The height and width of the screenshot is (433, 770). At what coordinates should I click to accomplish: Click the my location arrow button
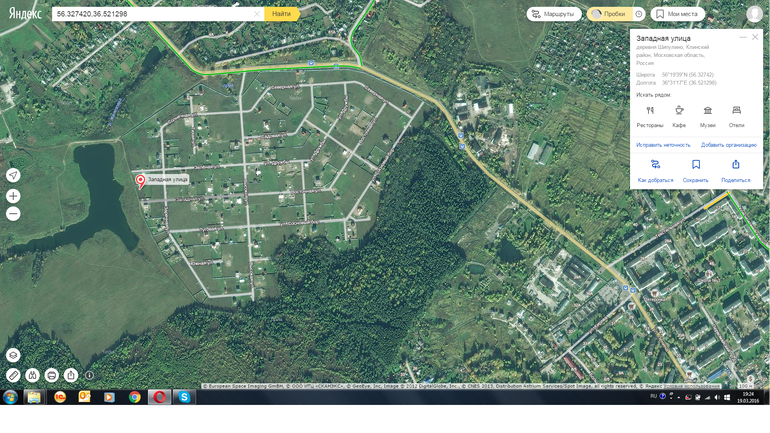(13, 175)
